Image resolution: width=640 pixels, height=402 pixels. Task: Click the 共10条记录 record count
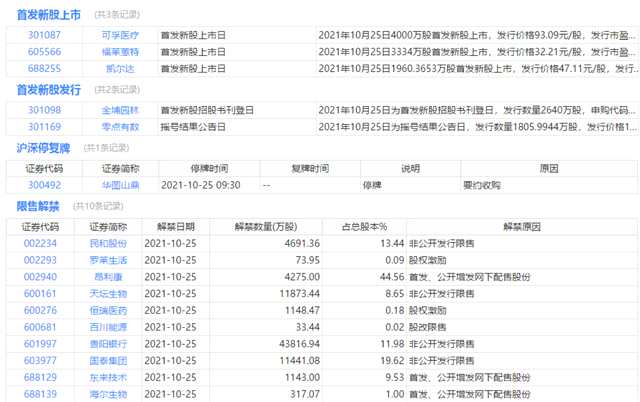[x=98, y=207]
